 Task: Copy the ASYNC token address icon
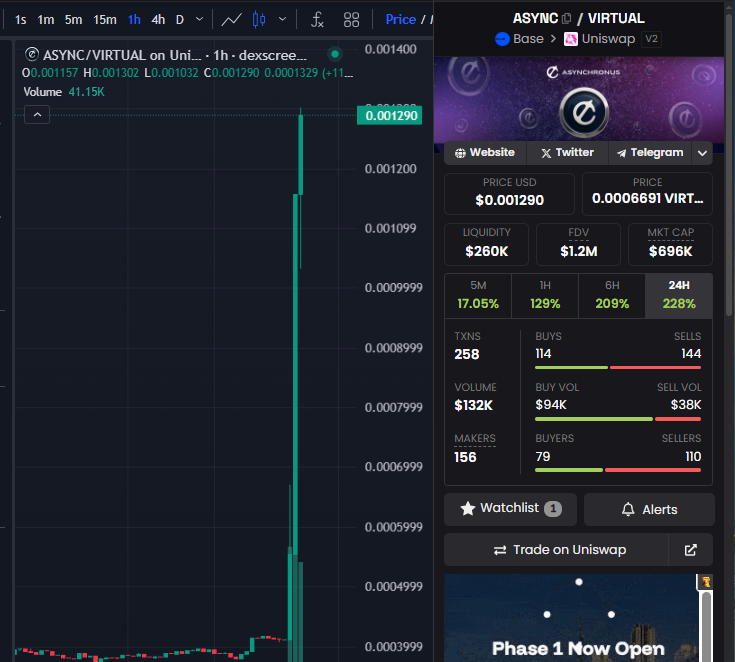click(x=566, y=18)
